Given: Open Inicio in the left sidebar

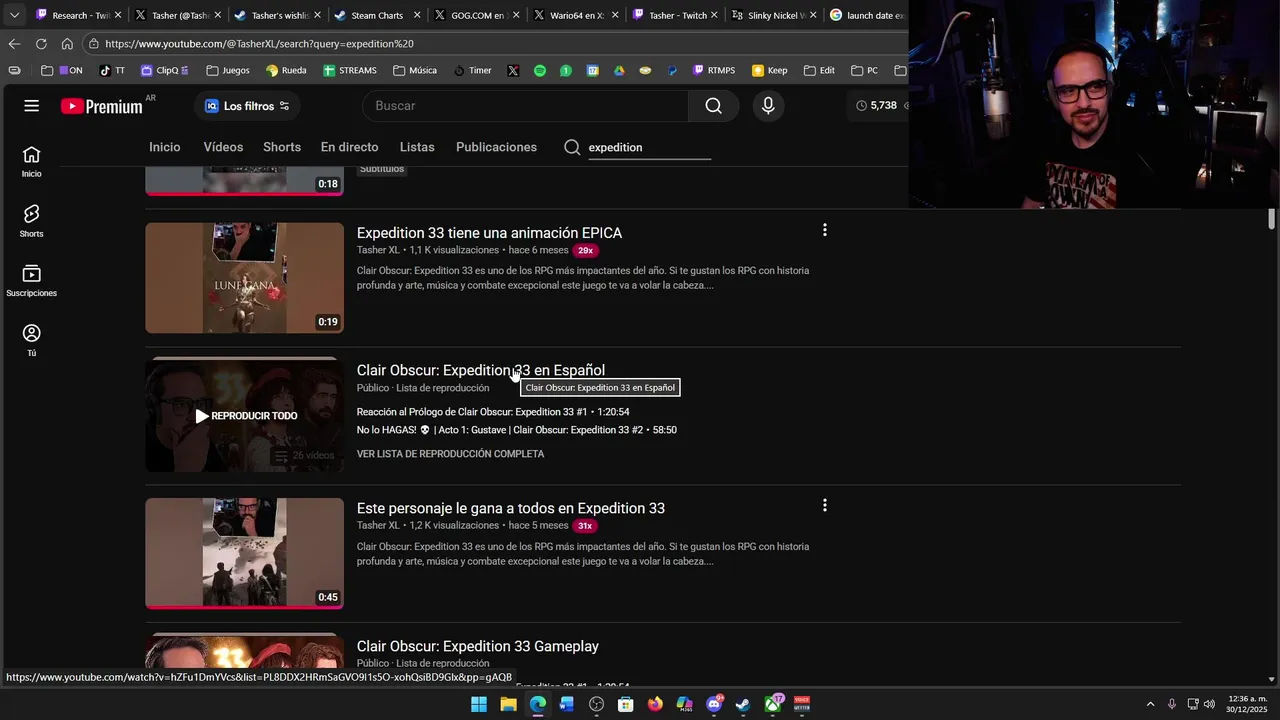Looking at the screenshot, I should pos(31,162).
